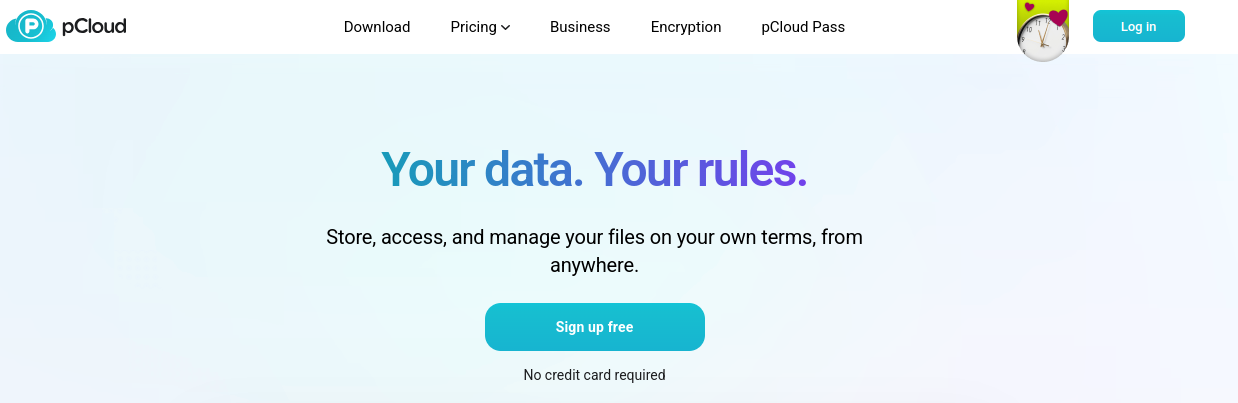Click the "Your rules." purple headline text
The image size is (1238, 403).
[x=701, y=169]
